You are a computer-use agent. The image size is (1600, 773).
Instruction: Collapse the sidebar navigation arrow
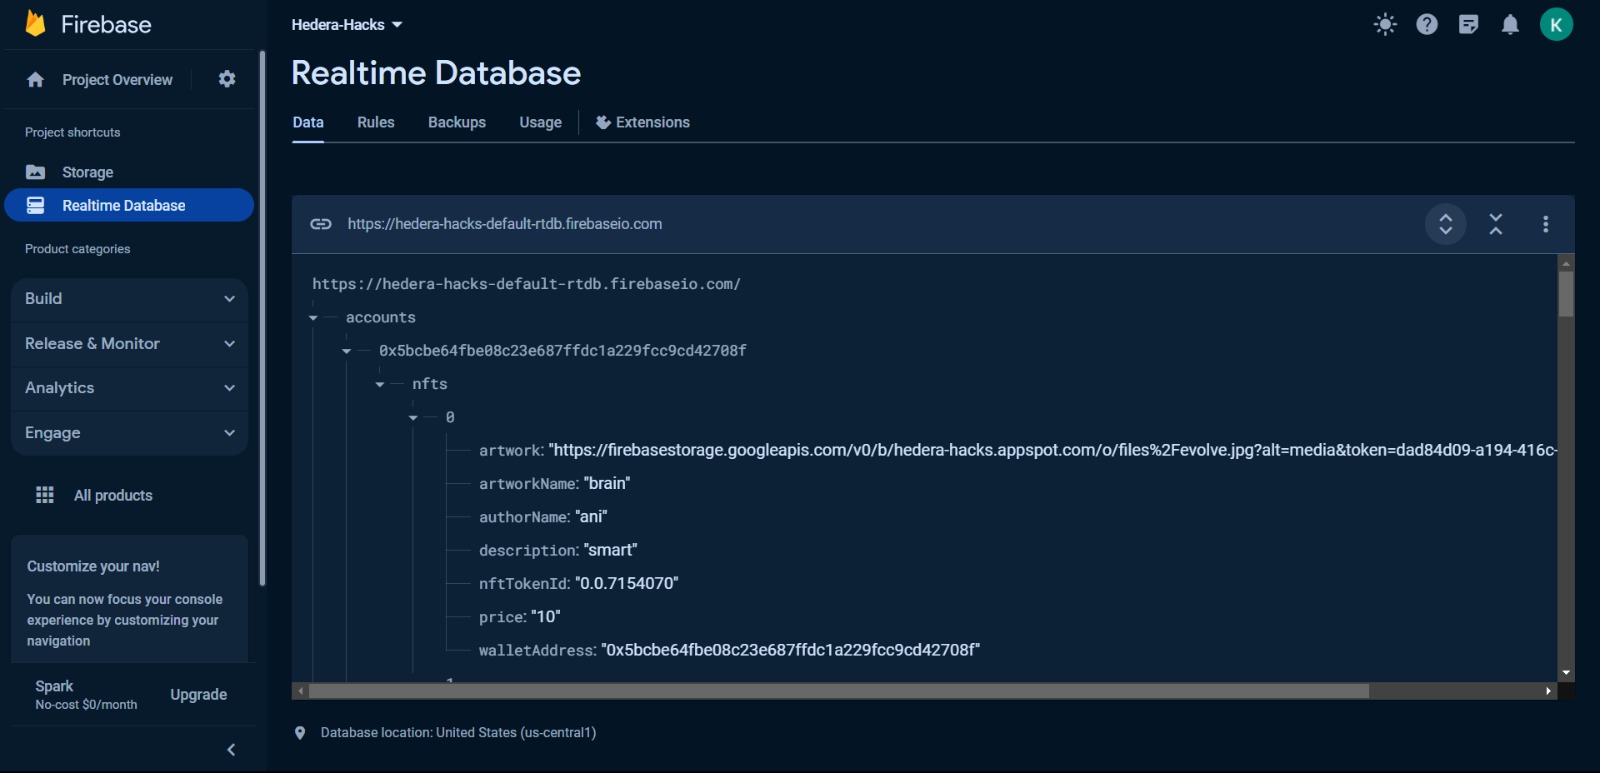click(x=231, y=750)
